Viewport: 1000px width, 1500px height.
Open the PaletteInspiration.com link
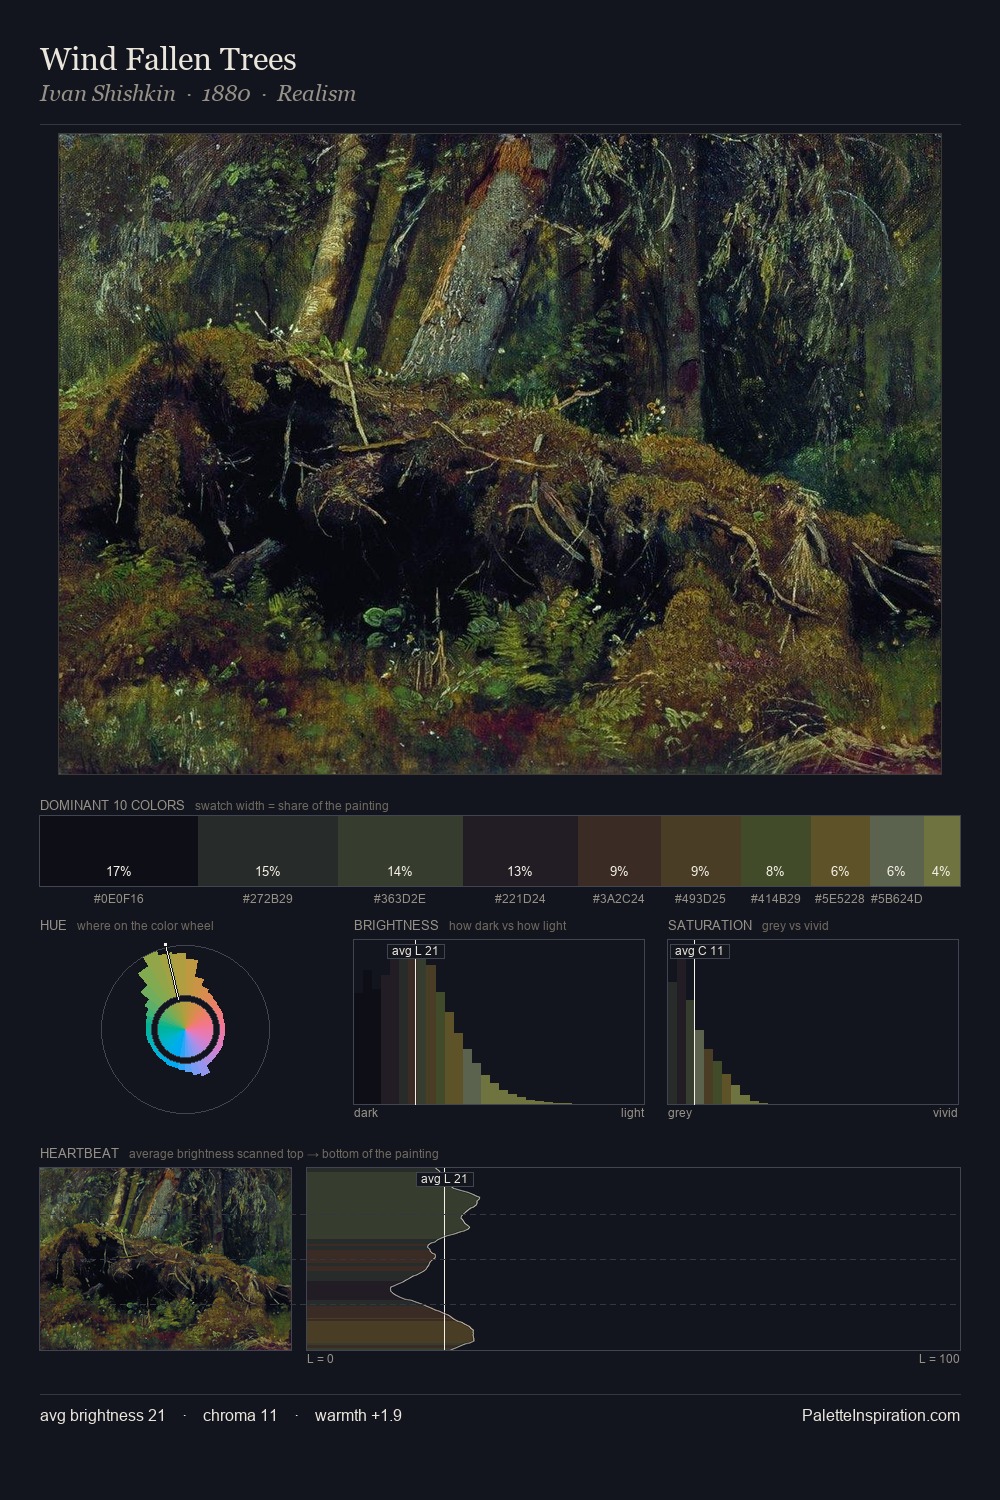(x=881, y=1415)
